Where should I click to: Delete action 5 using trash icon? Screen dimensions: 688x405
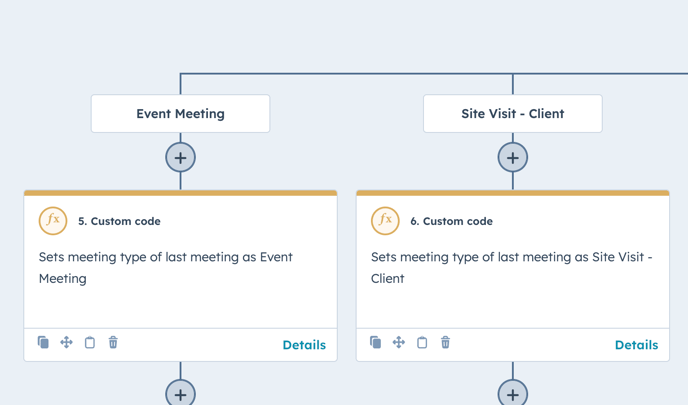pyautogui.click(x=113, y=342)
